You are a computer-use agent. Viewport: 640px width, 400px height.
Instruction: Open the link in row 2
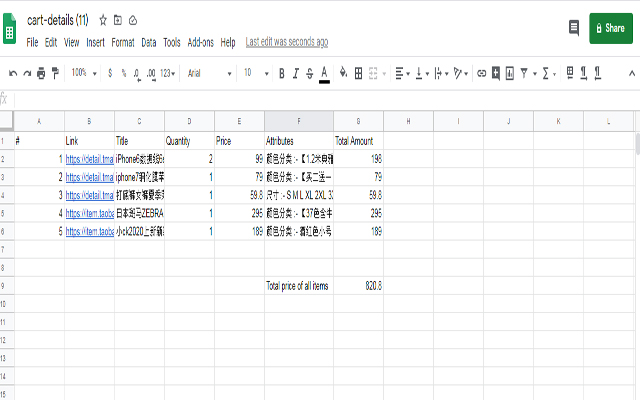[x=89, y=159]
